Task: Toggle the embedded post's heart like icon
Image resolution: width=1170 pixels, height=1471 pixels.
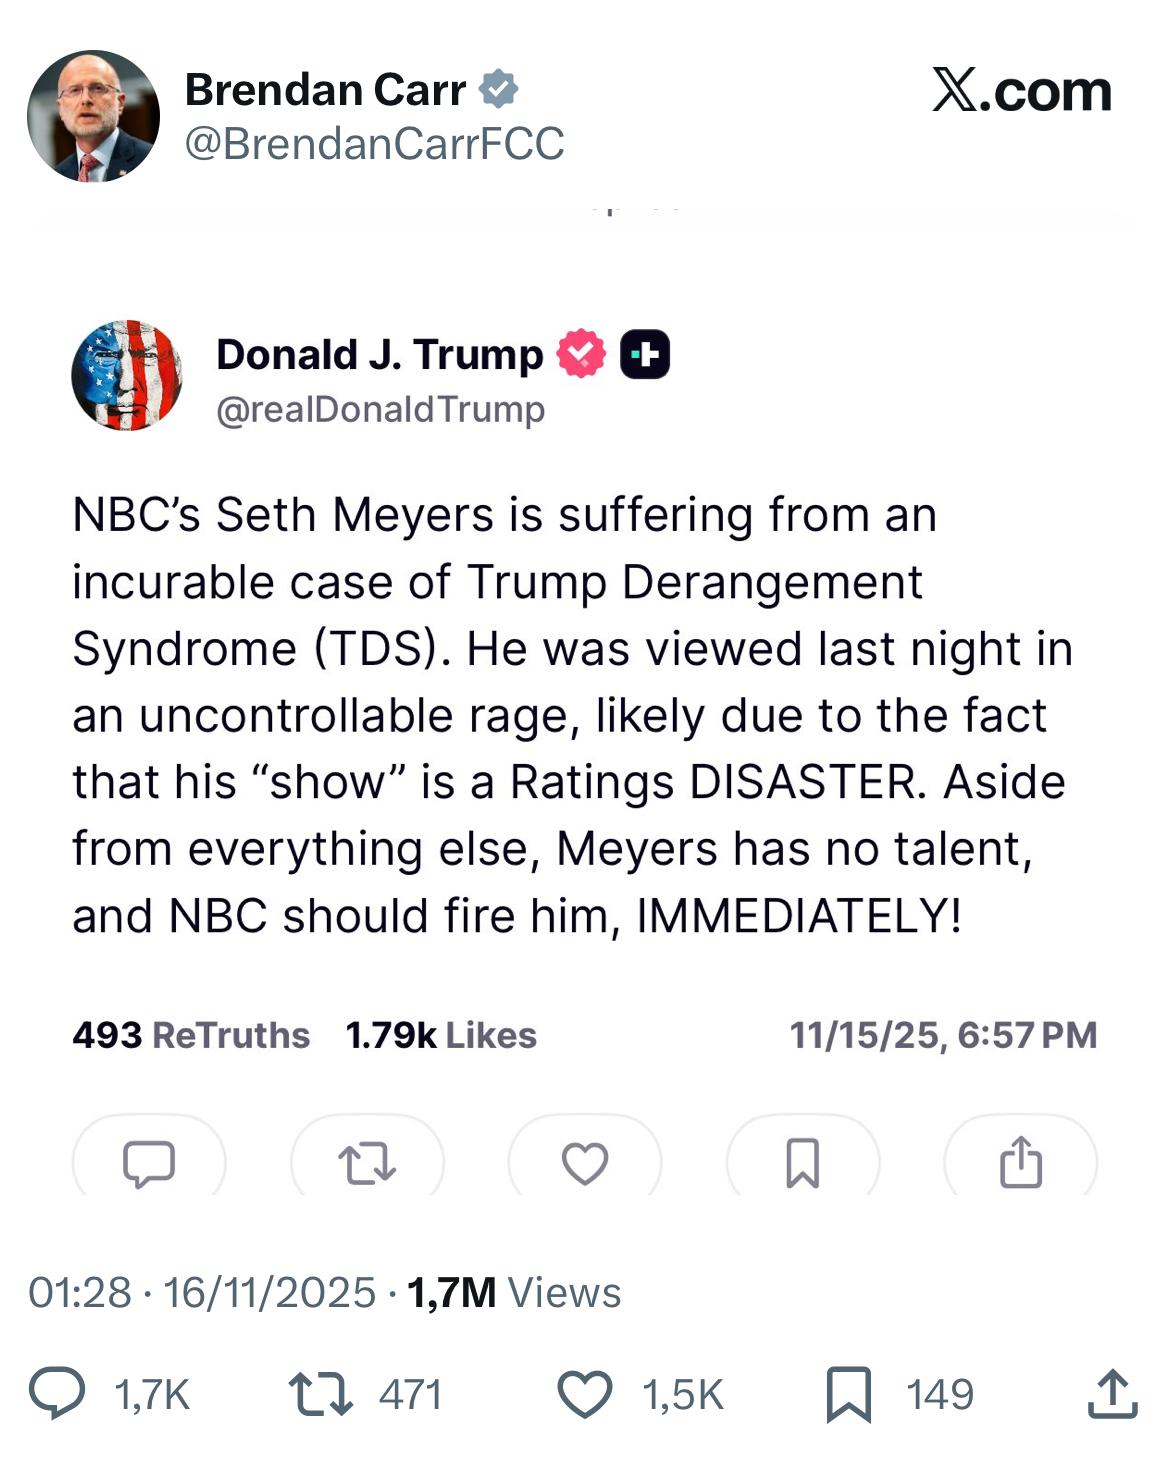Action: (585, 1163)
